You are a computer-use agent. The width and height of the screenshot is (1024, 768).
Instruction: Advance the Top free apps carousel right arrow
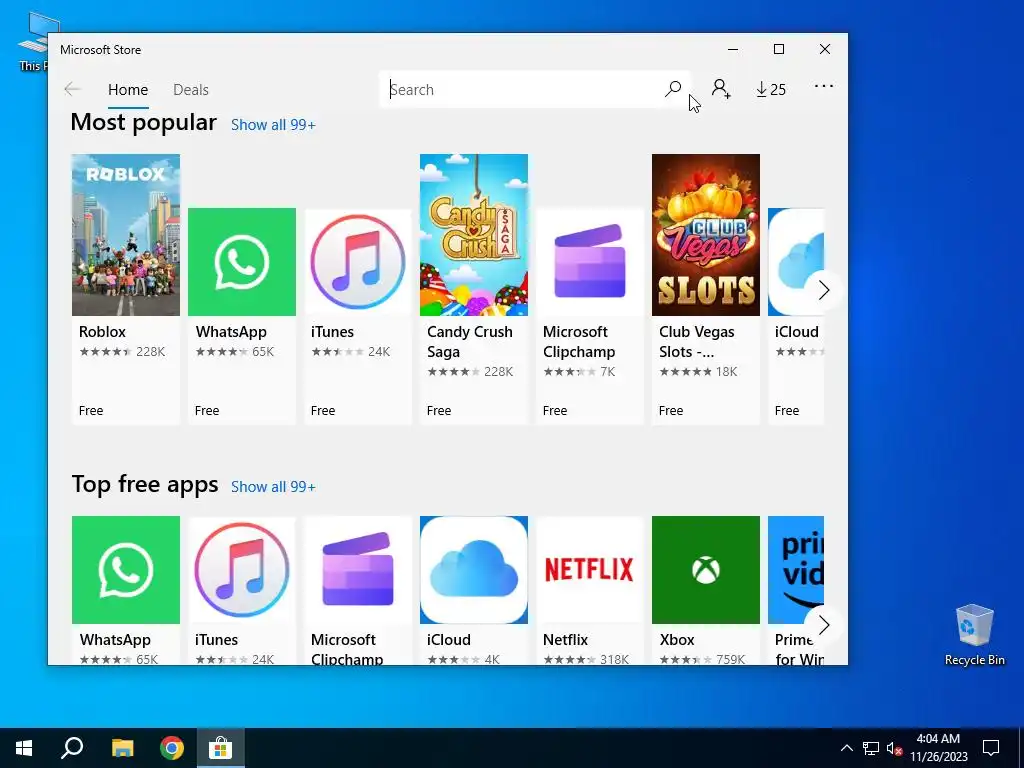click(824, 625)
